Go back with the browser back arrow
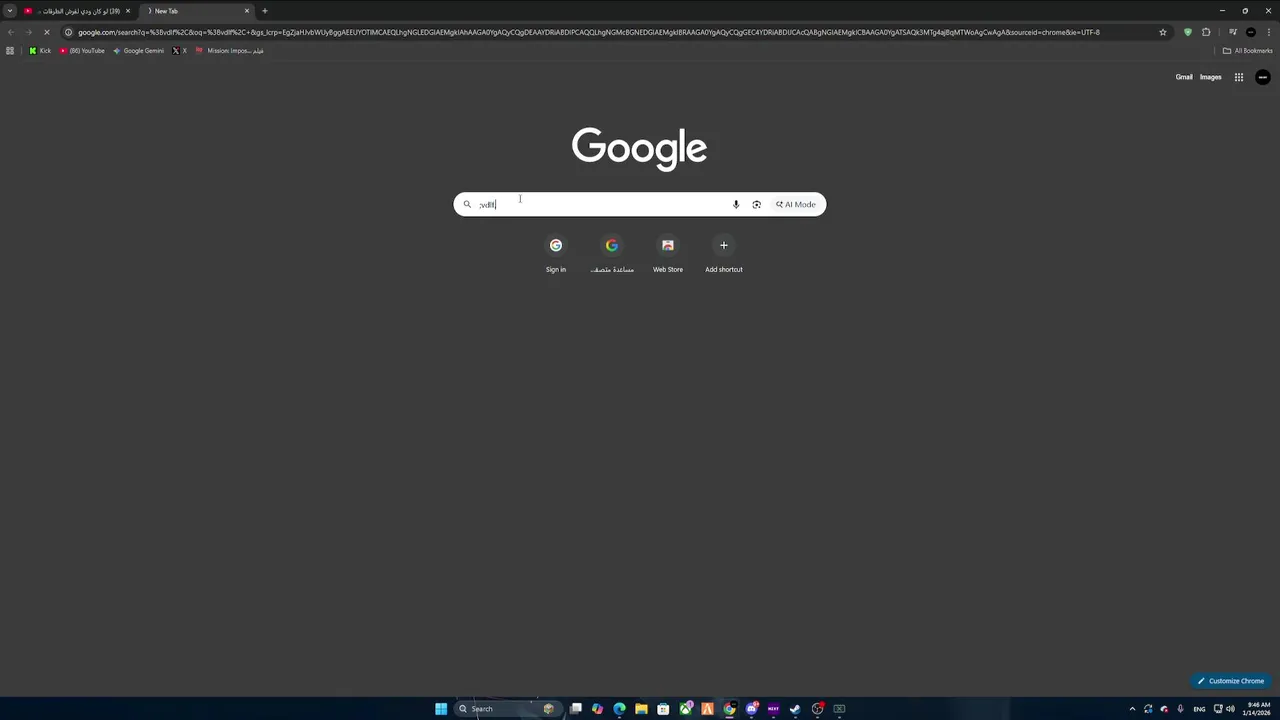The height and width of the screenshot is (720, 1280). 11,32
